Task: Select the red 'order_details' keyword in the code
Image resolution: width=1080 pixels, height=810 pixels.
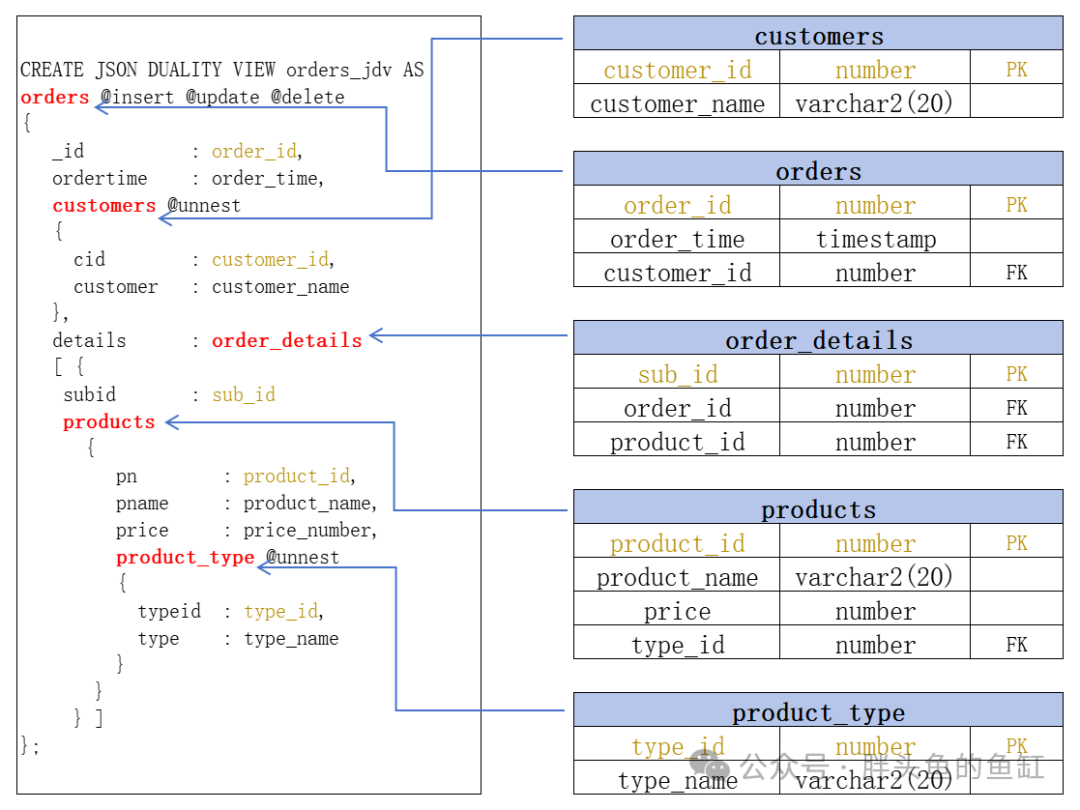Action: pos(287,340)
